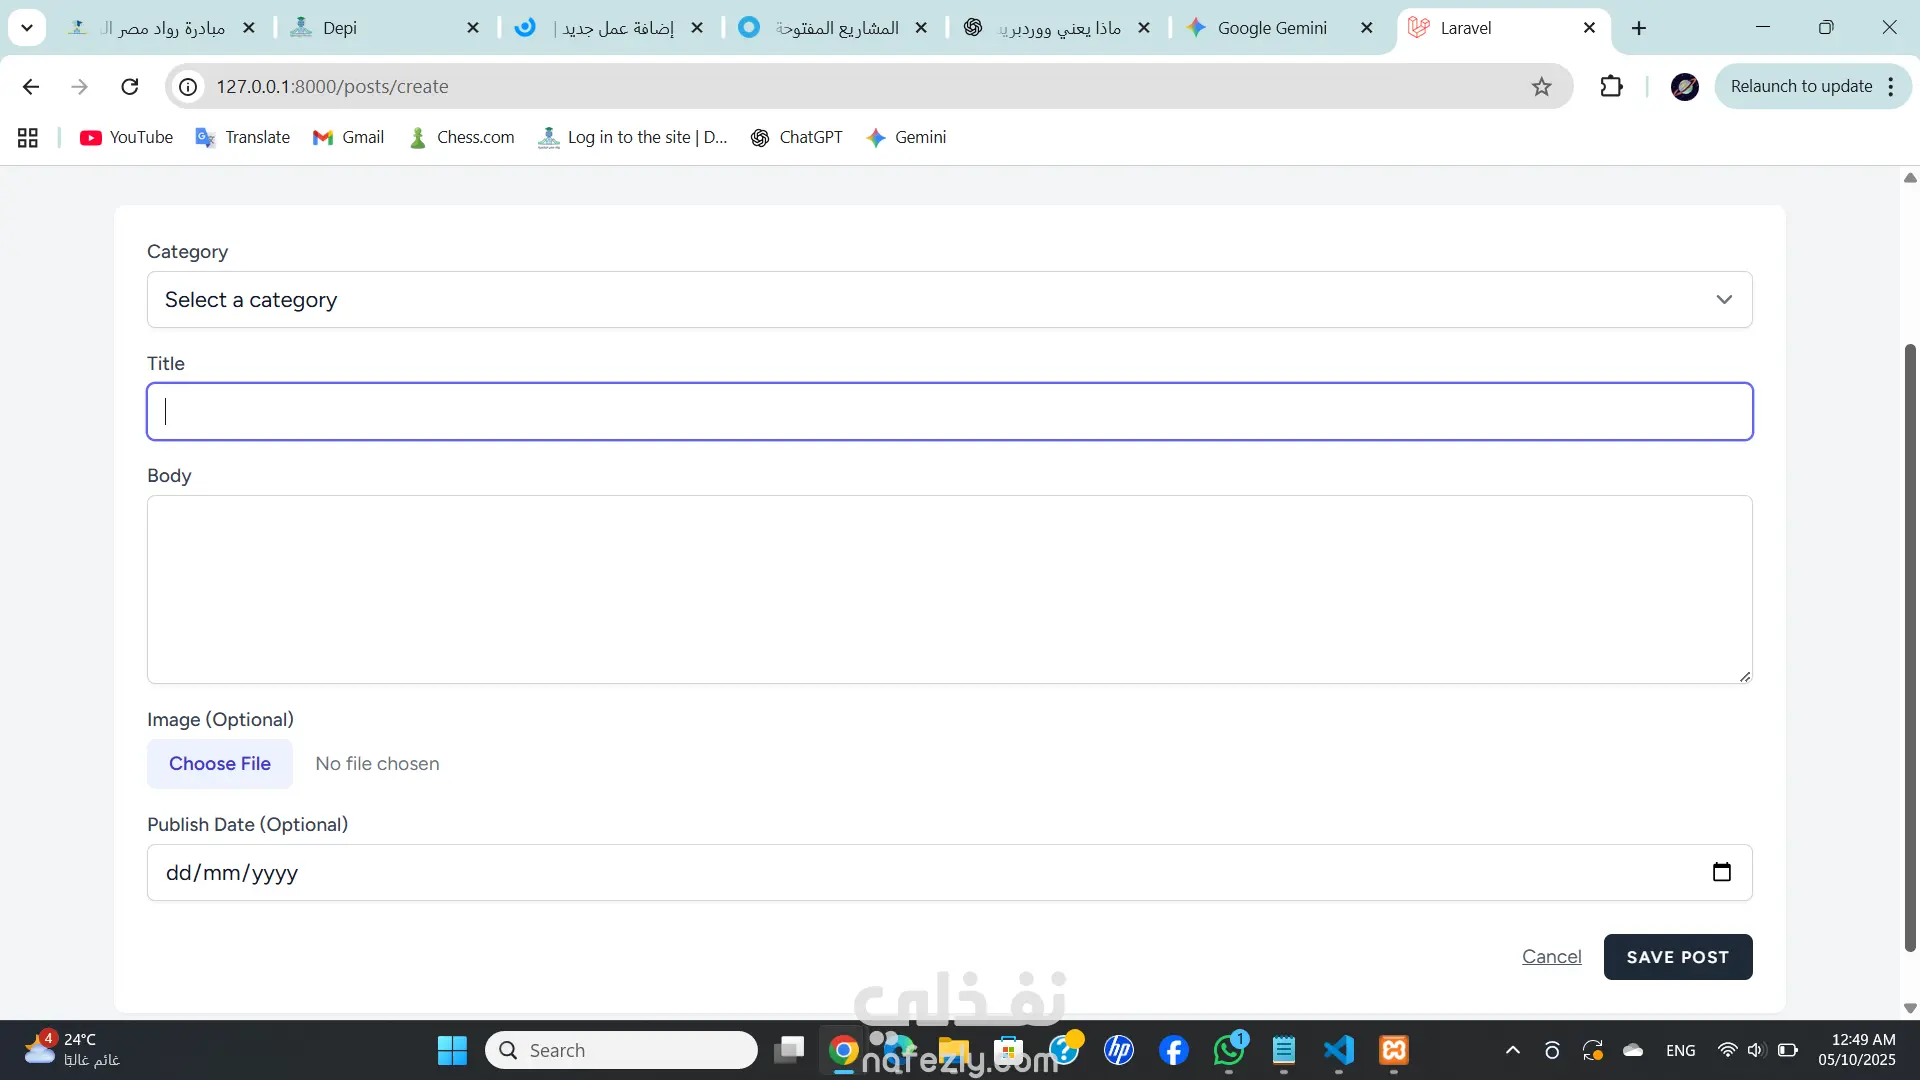Open the tab search dropdown arrow
The height and width of the screenshot is (1080, 1920).
tap(27, 28)
